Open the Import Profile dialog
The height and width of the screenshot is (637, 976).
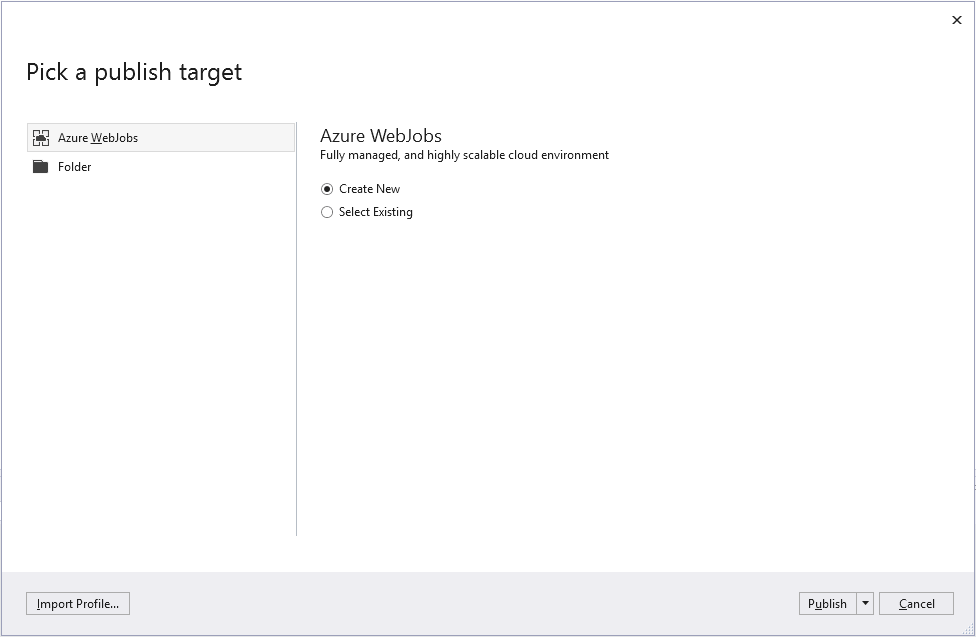(78, 603)
